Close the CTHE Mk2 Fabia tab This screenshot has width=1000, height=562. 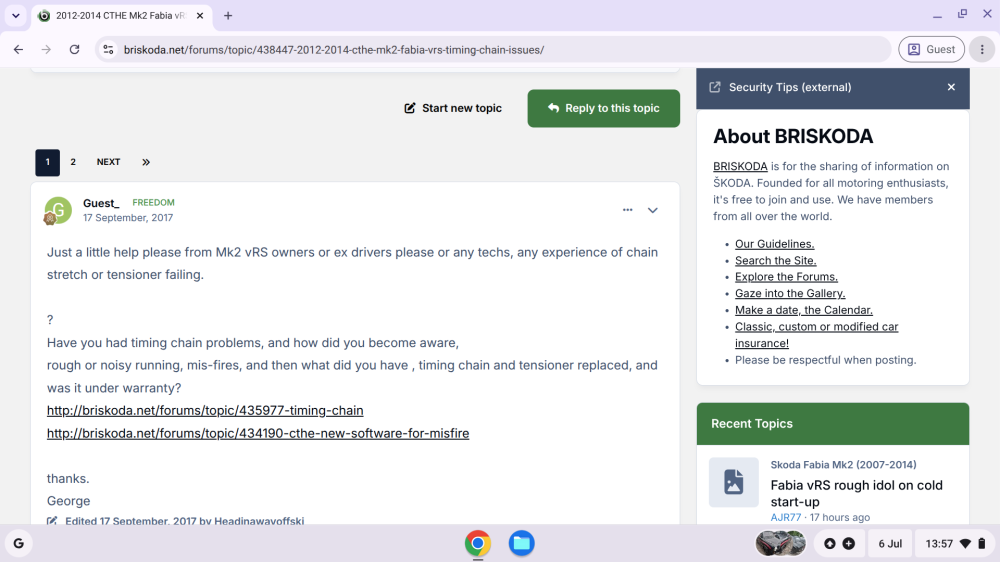tap(200, 15)
